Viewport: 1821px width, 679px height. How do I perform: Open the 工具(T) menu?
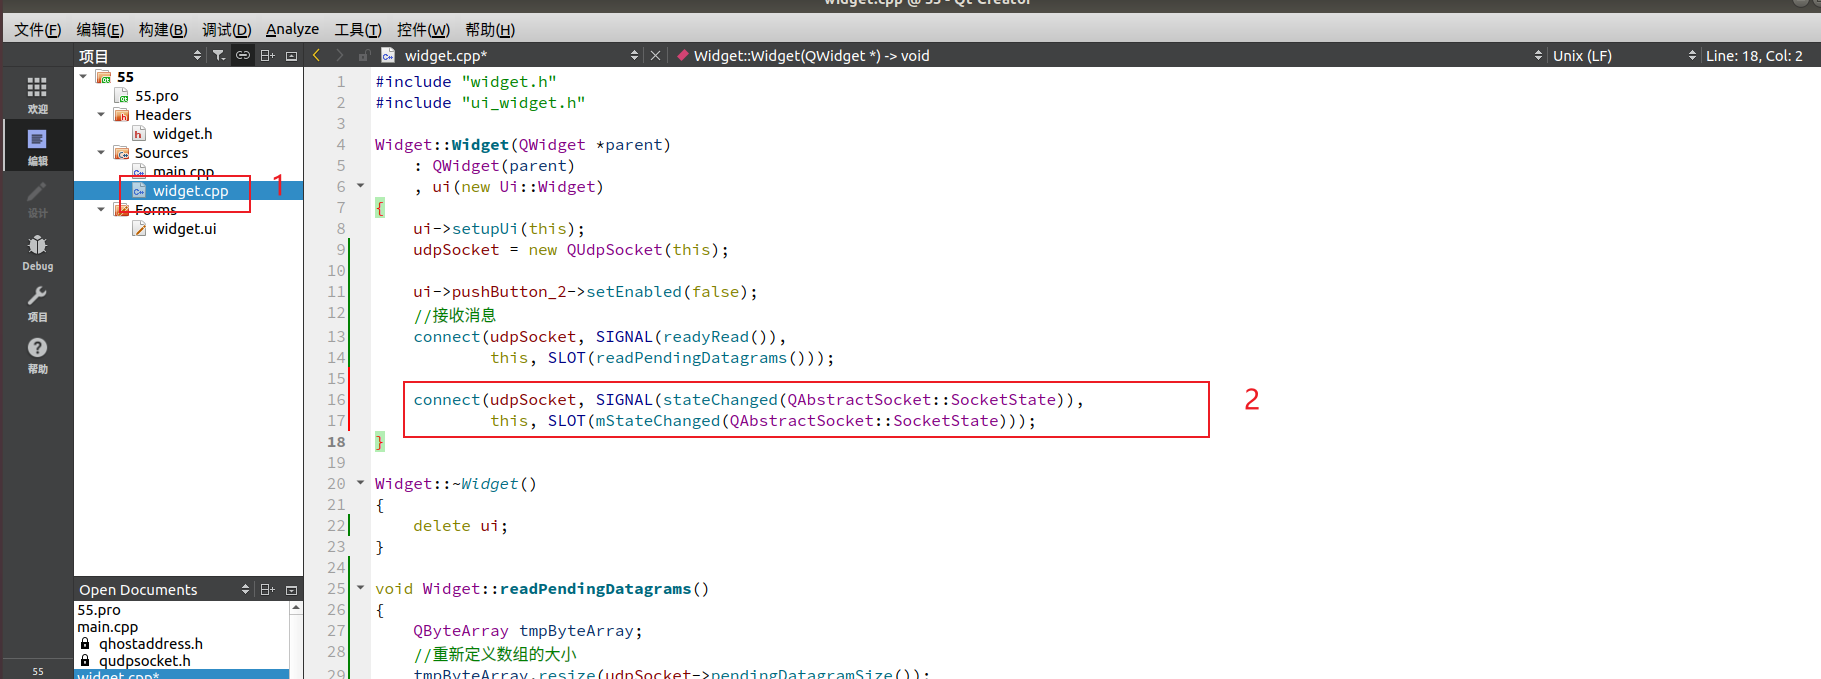(x=357, y=30)
